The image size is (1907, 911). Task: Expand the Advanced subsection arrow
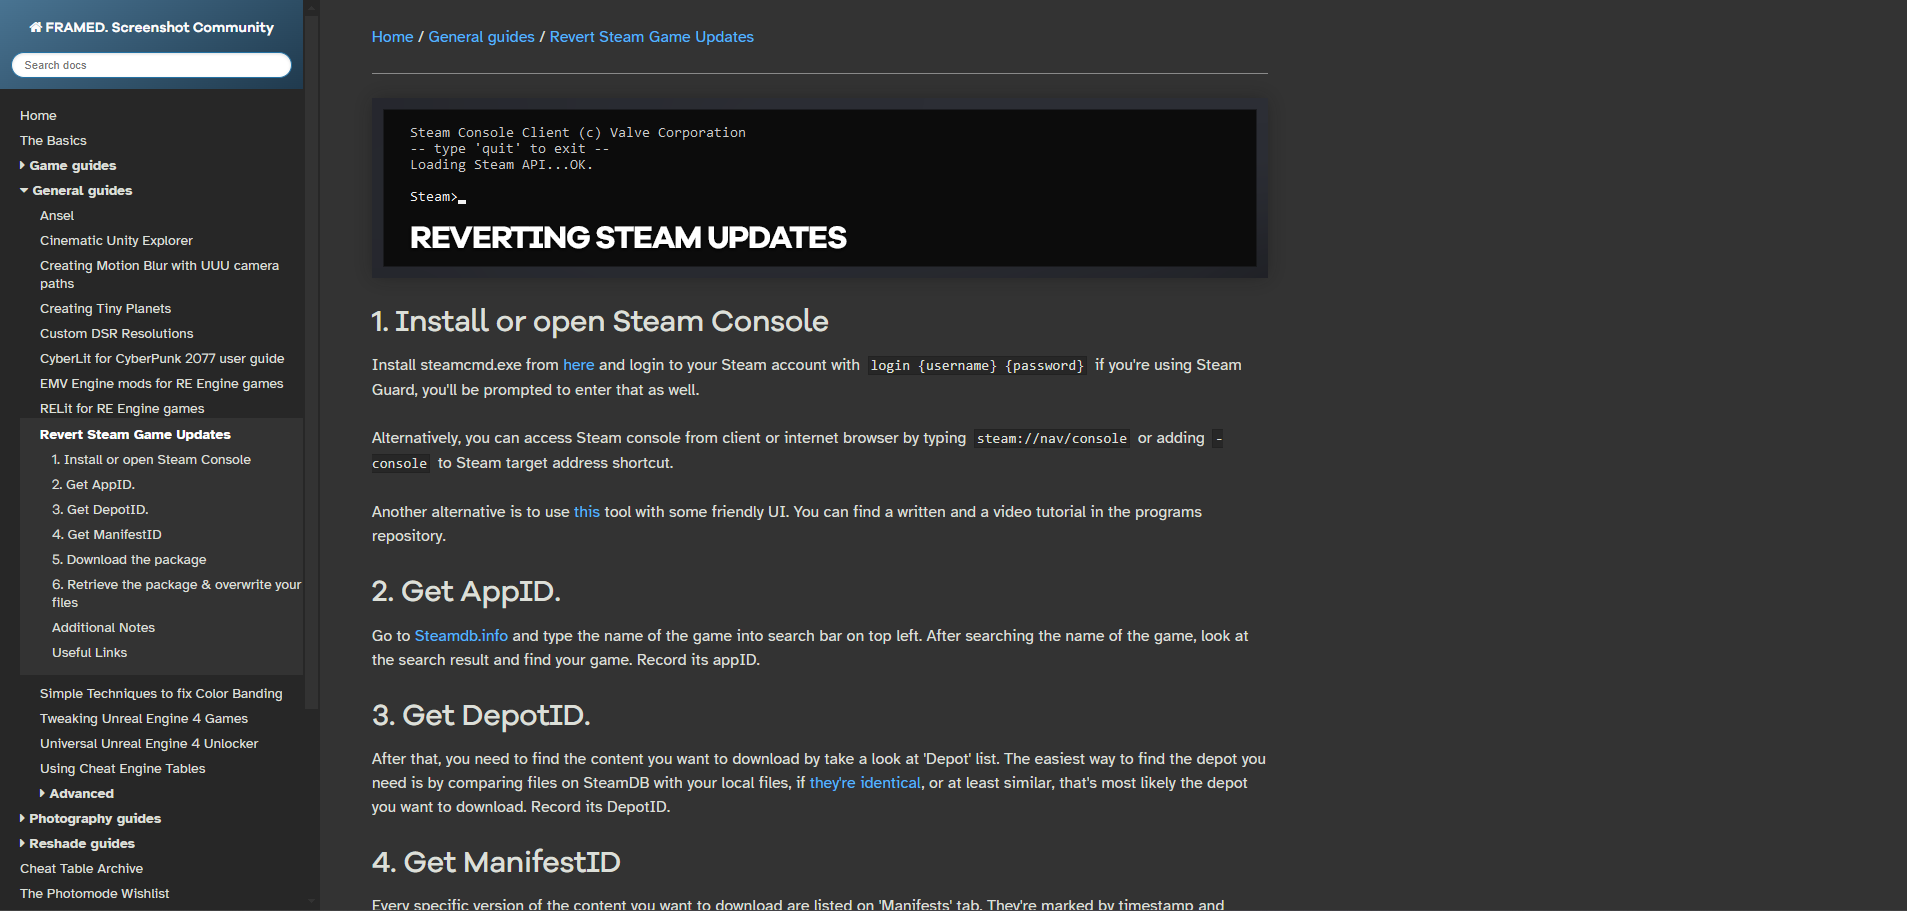click(x=43, y=794)
